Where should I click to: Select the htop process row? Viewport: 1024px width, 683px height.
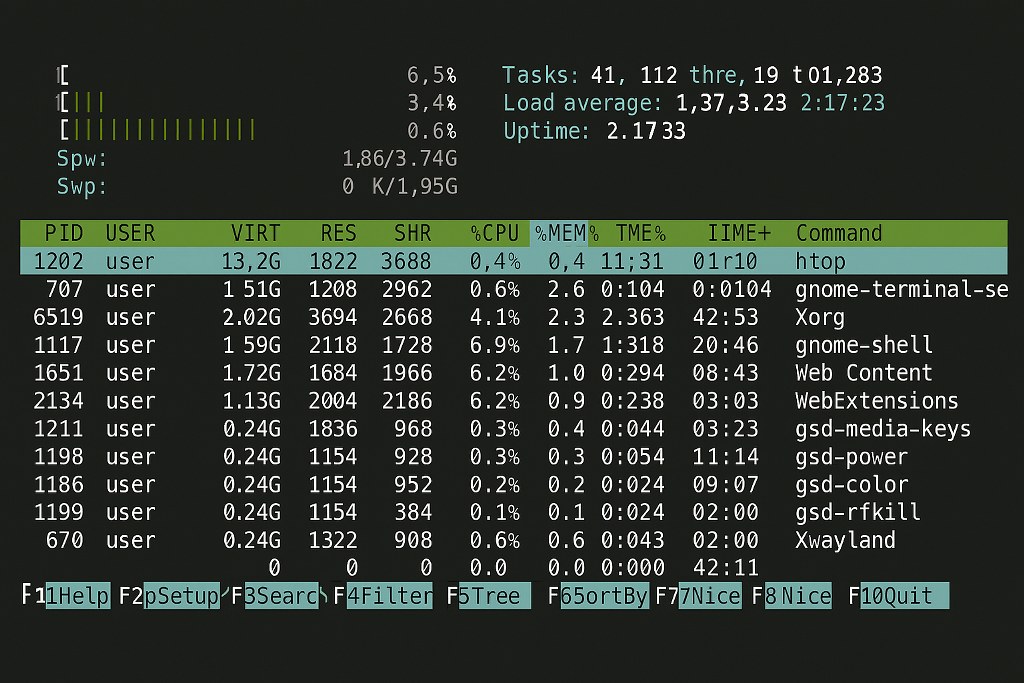click(513, 261)
